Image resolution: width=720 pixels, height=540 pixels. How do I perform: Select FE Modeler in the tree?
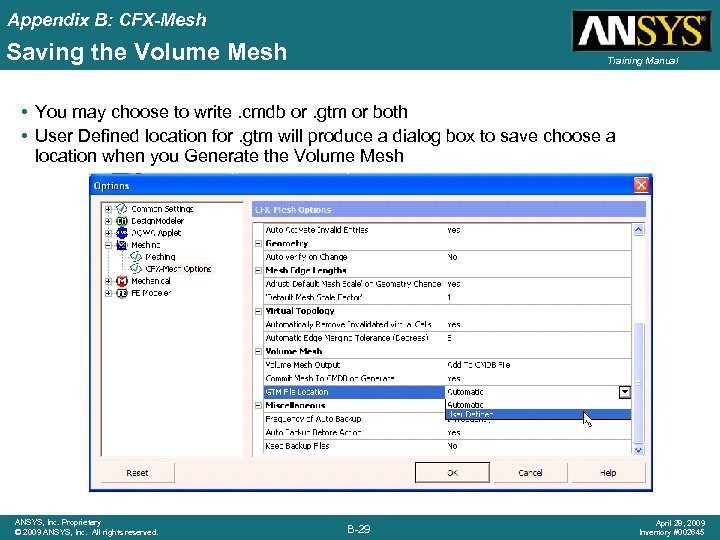(x=151, y=292)
